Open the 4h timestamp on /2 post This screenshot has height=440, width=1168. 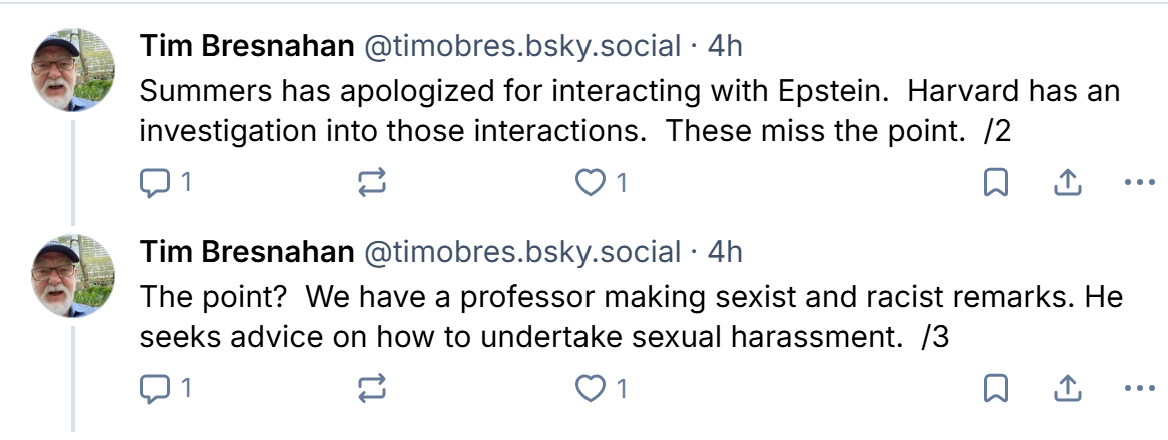[x=726, y=46]
